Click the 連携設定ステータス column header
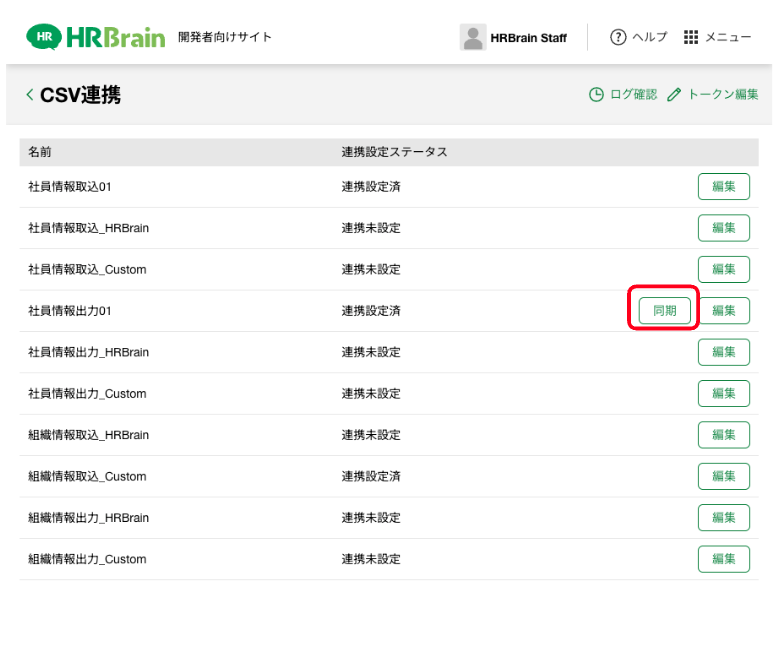The height and width of the screenshot is (652, 782). tap(394, 152)
